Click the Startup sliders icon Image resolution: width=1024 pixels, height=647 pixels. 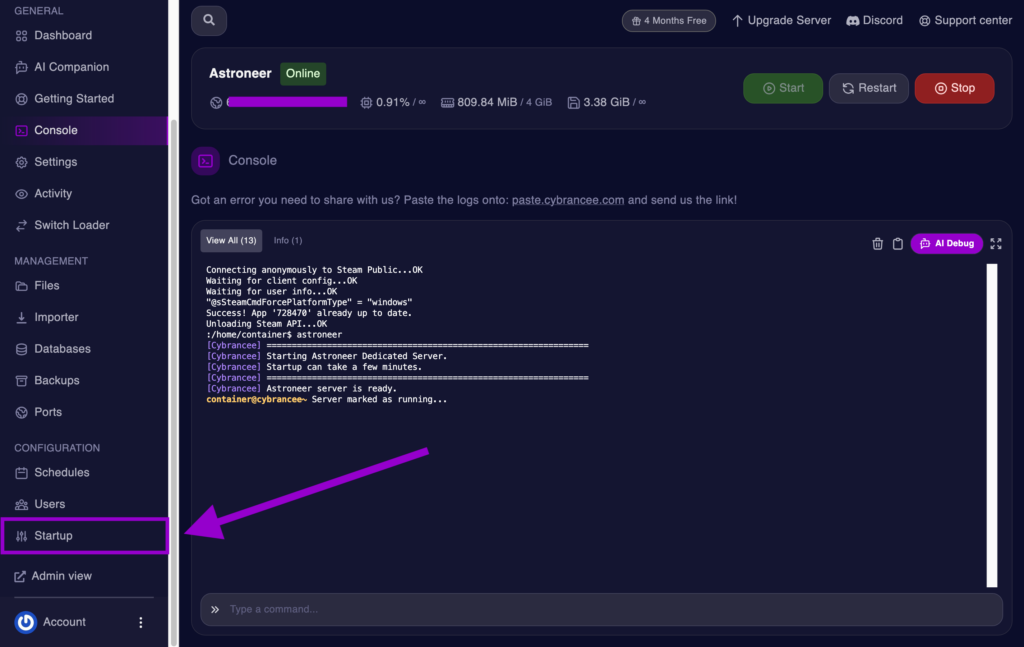click(22, 536)
